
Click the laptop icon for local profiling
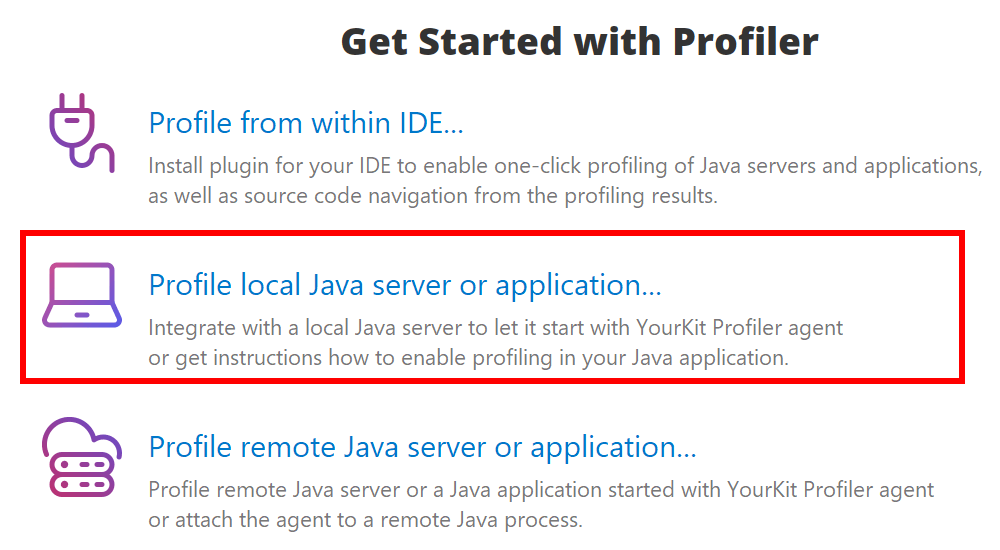pyautogui.click(x=82, y=295)
